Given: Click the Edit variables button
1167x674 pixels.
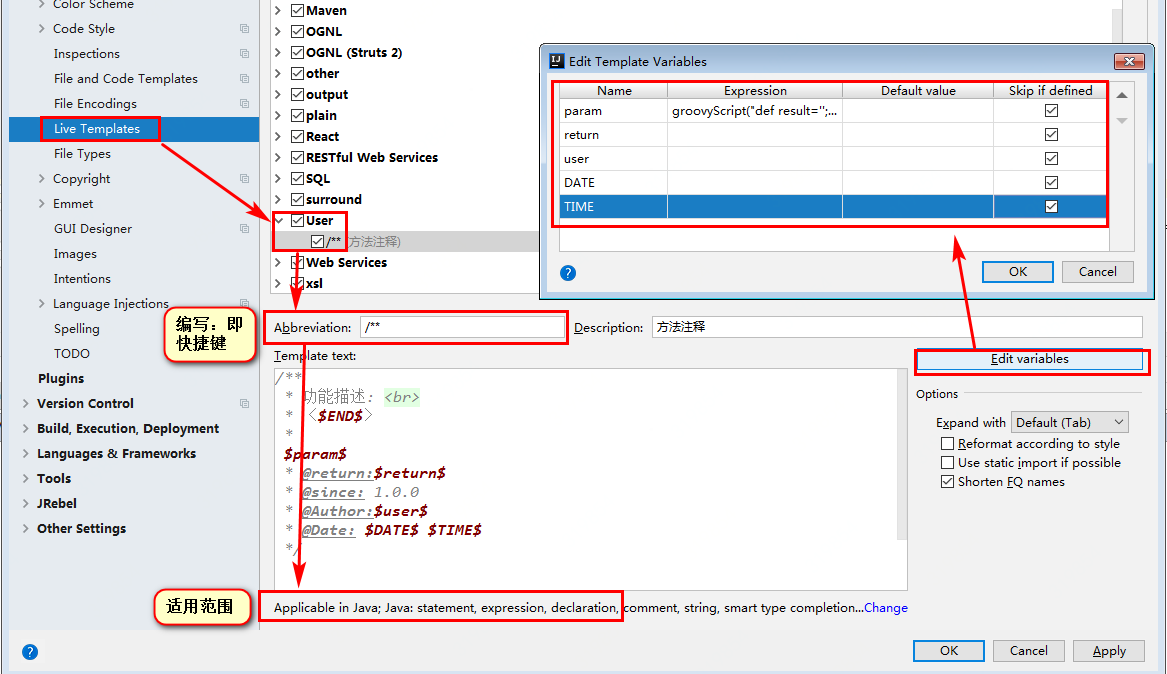Looking at the screenshot, I should pos(1029,359).
